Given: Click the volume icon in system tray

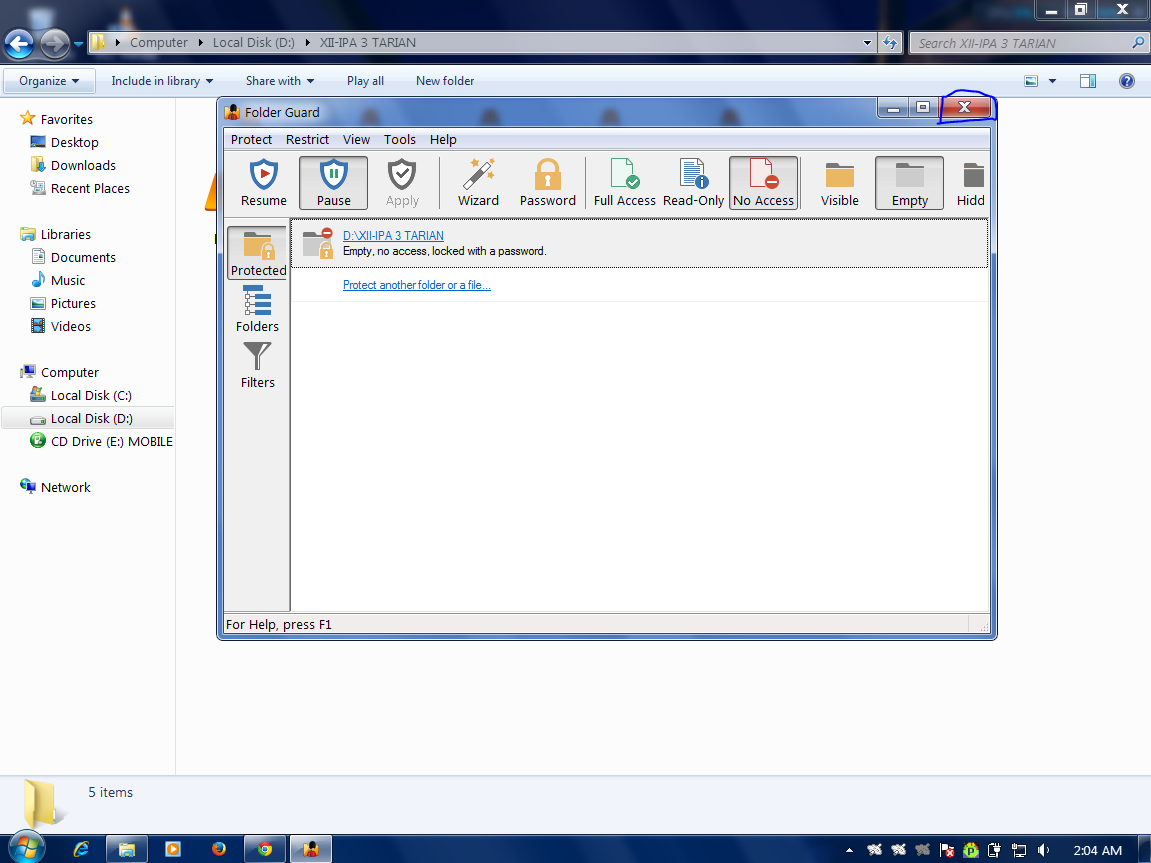Looking at the screenshot, I should tap(1043, 850).
